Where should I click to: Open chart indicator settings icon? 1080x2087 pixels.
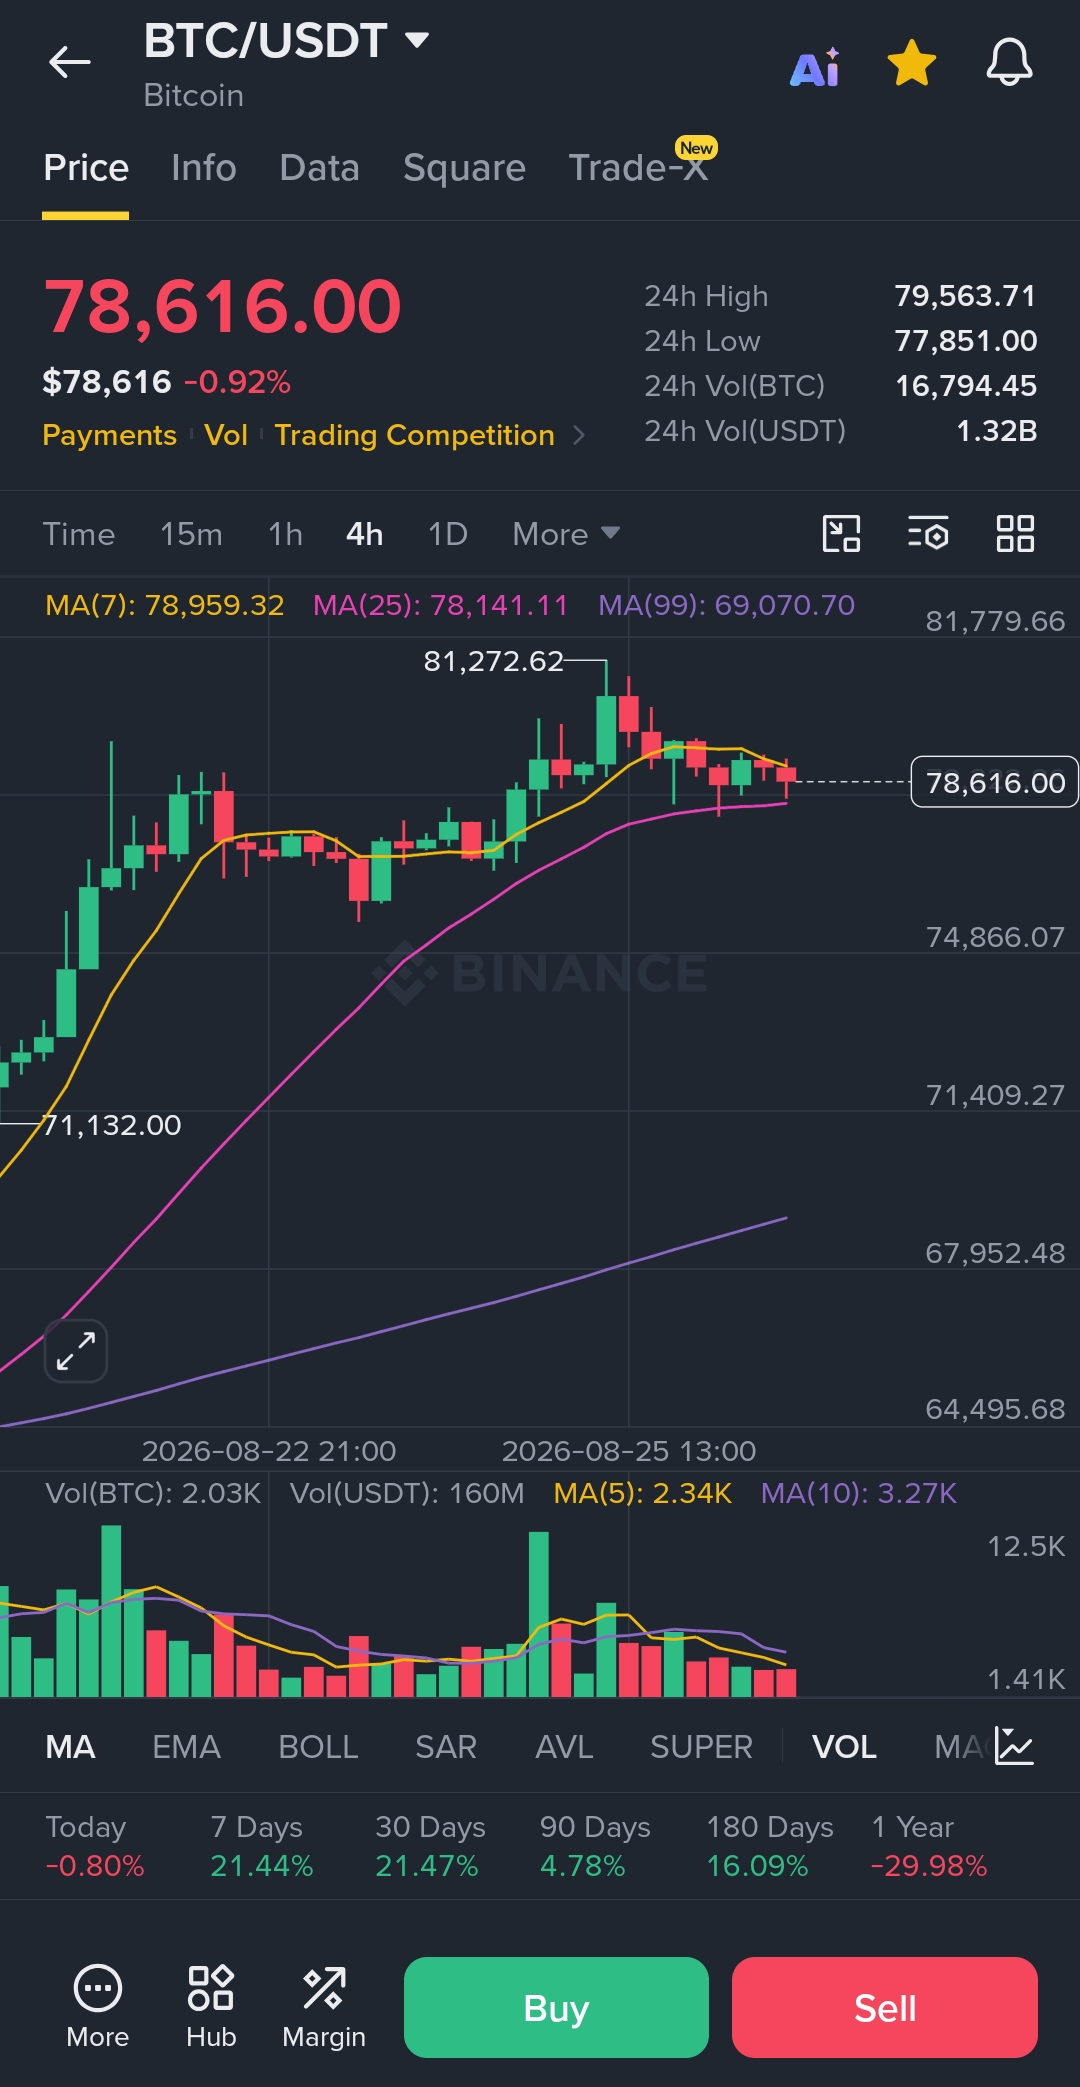928,534
